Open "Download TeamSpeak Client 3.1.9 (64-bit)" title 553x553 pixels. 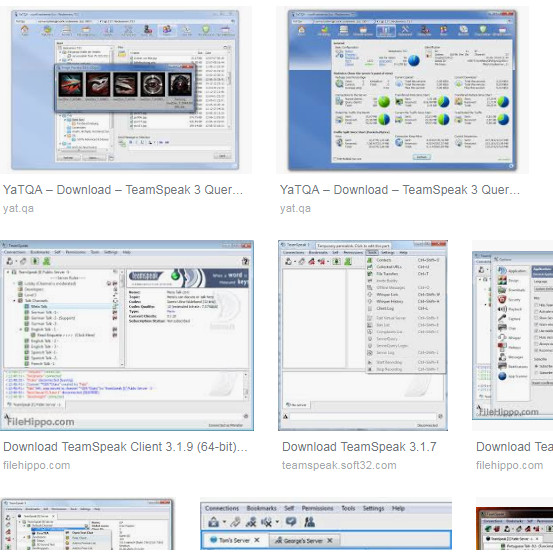(125, 447)
